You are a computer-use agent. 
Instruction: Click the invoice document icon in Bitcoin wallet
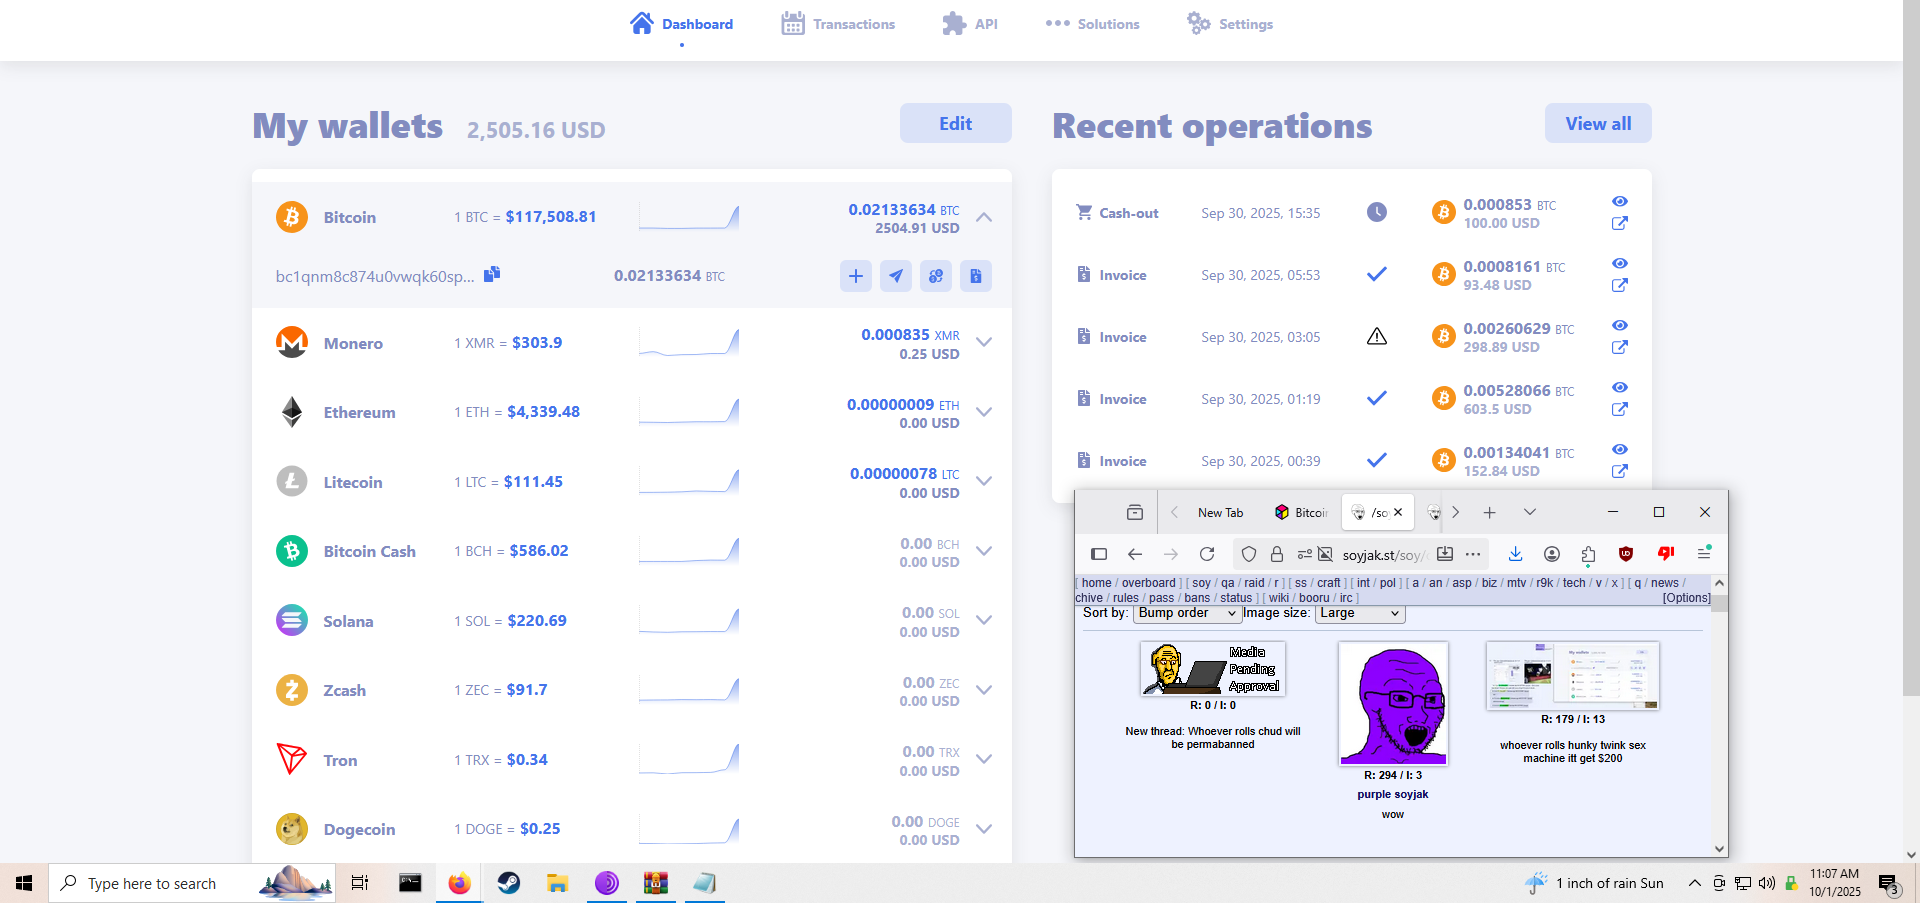pos(976,276)
